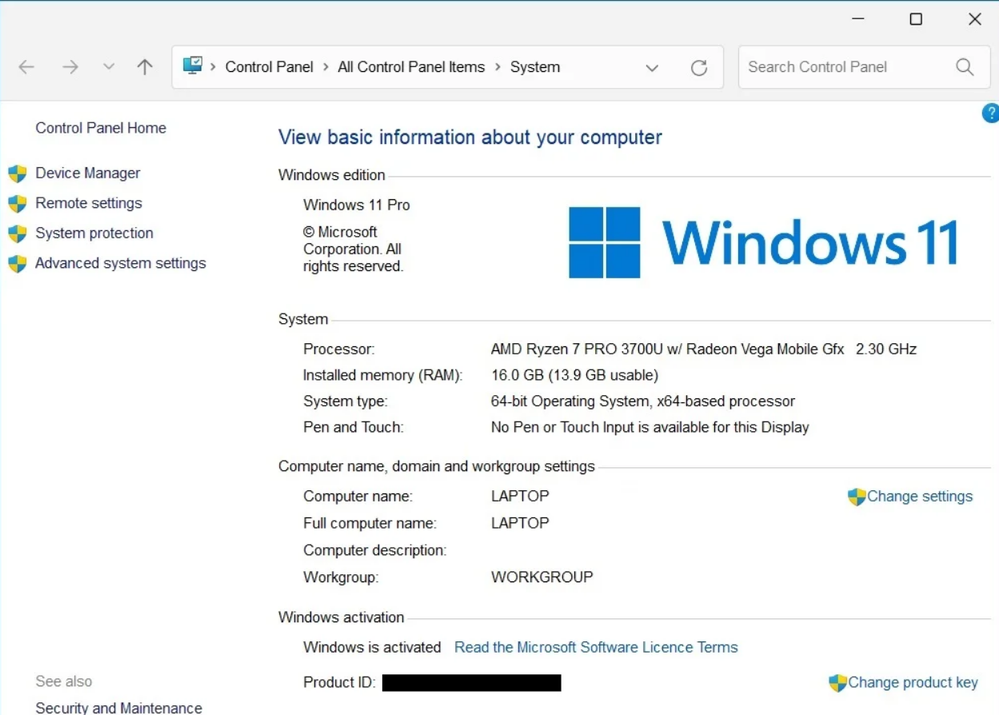This screenshot has width=999, height=715.
Task: Click shield icon beside System protection
Action: [x=17, y=233]
